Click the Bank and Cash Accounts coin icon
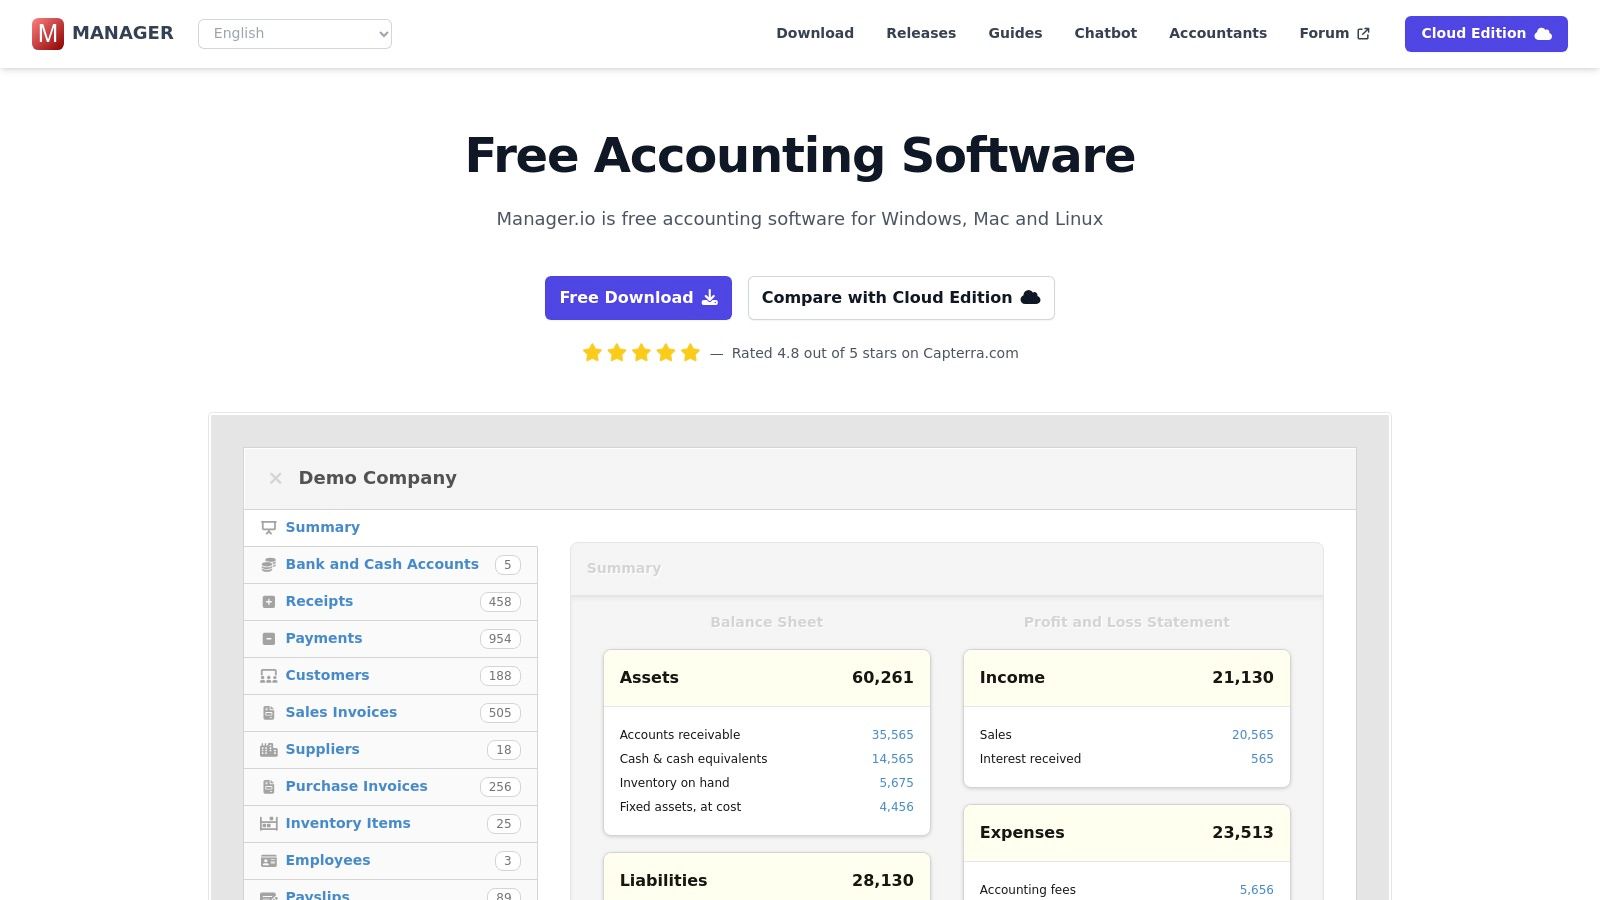The width and height of the screenshot is (1600, 900). click(x=268, y=564)
